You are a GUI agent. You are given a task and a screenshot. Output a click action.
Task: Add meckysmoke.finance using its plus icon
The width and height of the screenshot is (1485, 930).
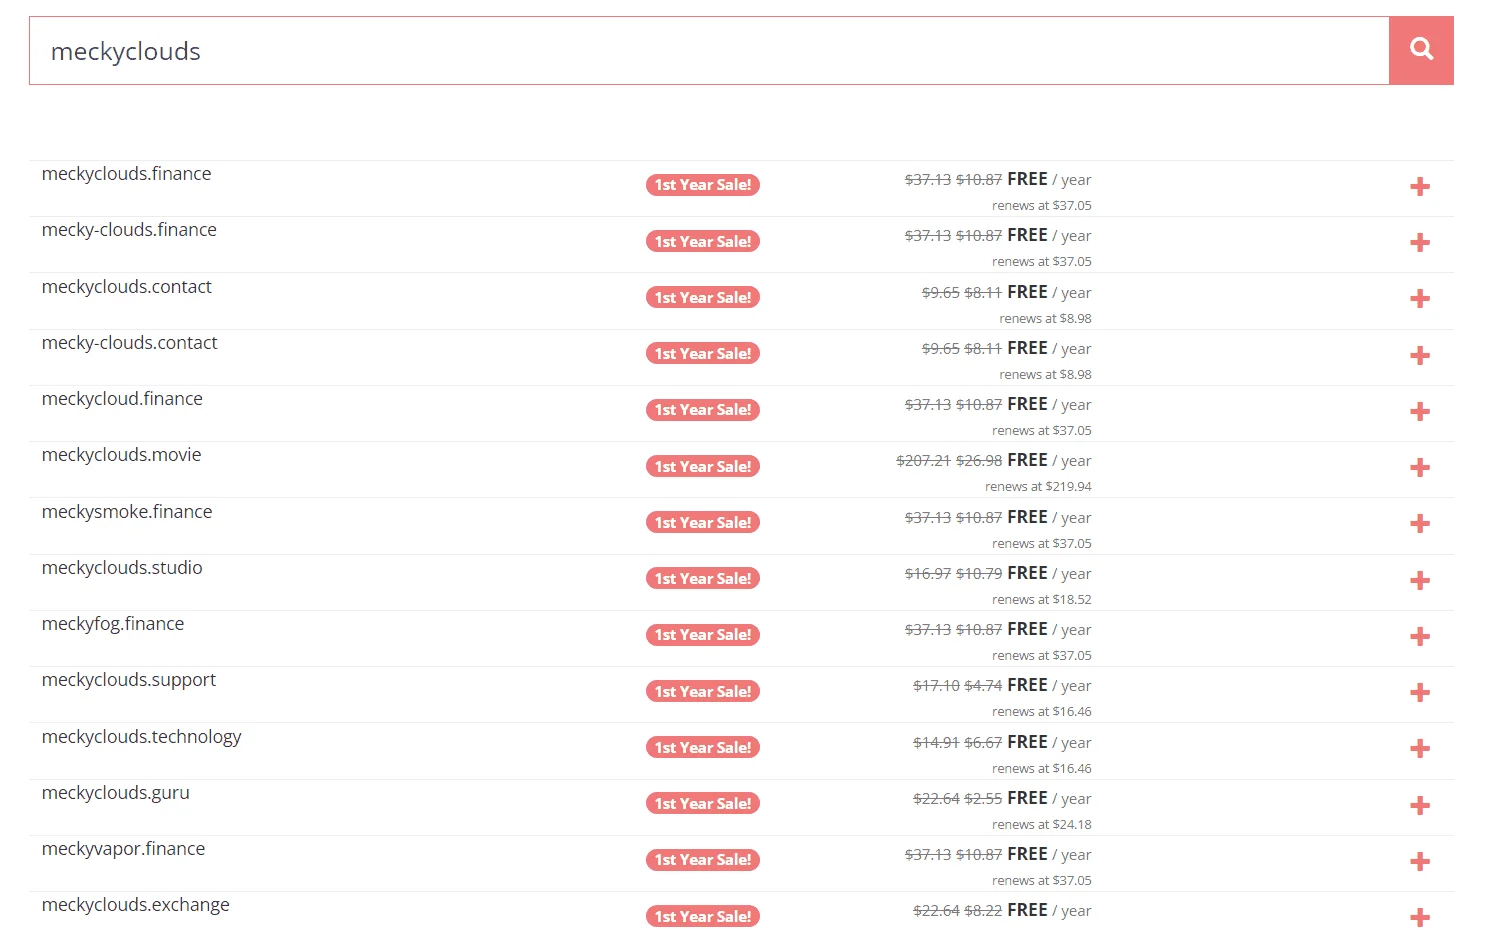(1420, 524)
